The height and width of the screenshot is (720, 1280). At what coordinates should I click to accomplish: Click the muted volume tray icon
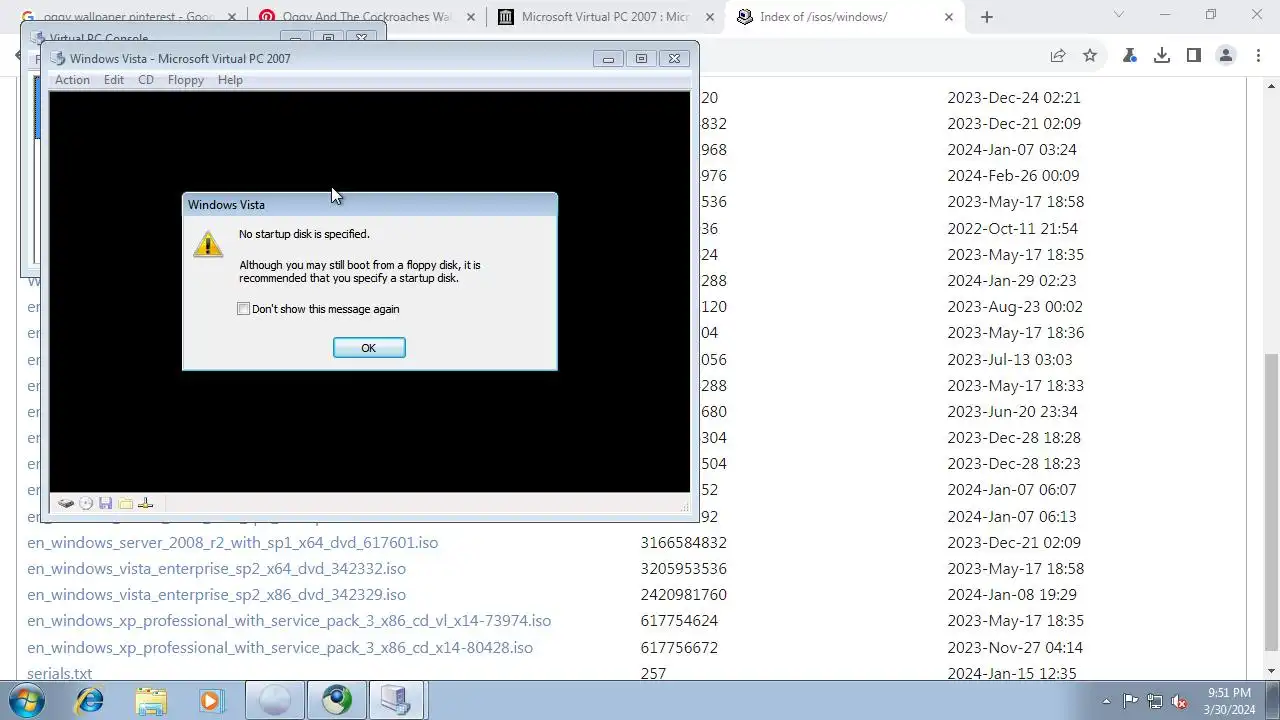[x=1179, y=701]
